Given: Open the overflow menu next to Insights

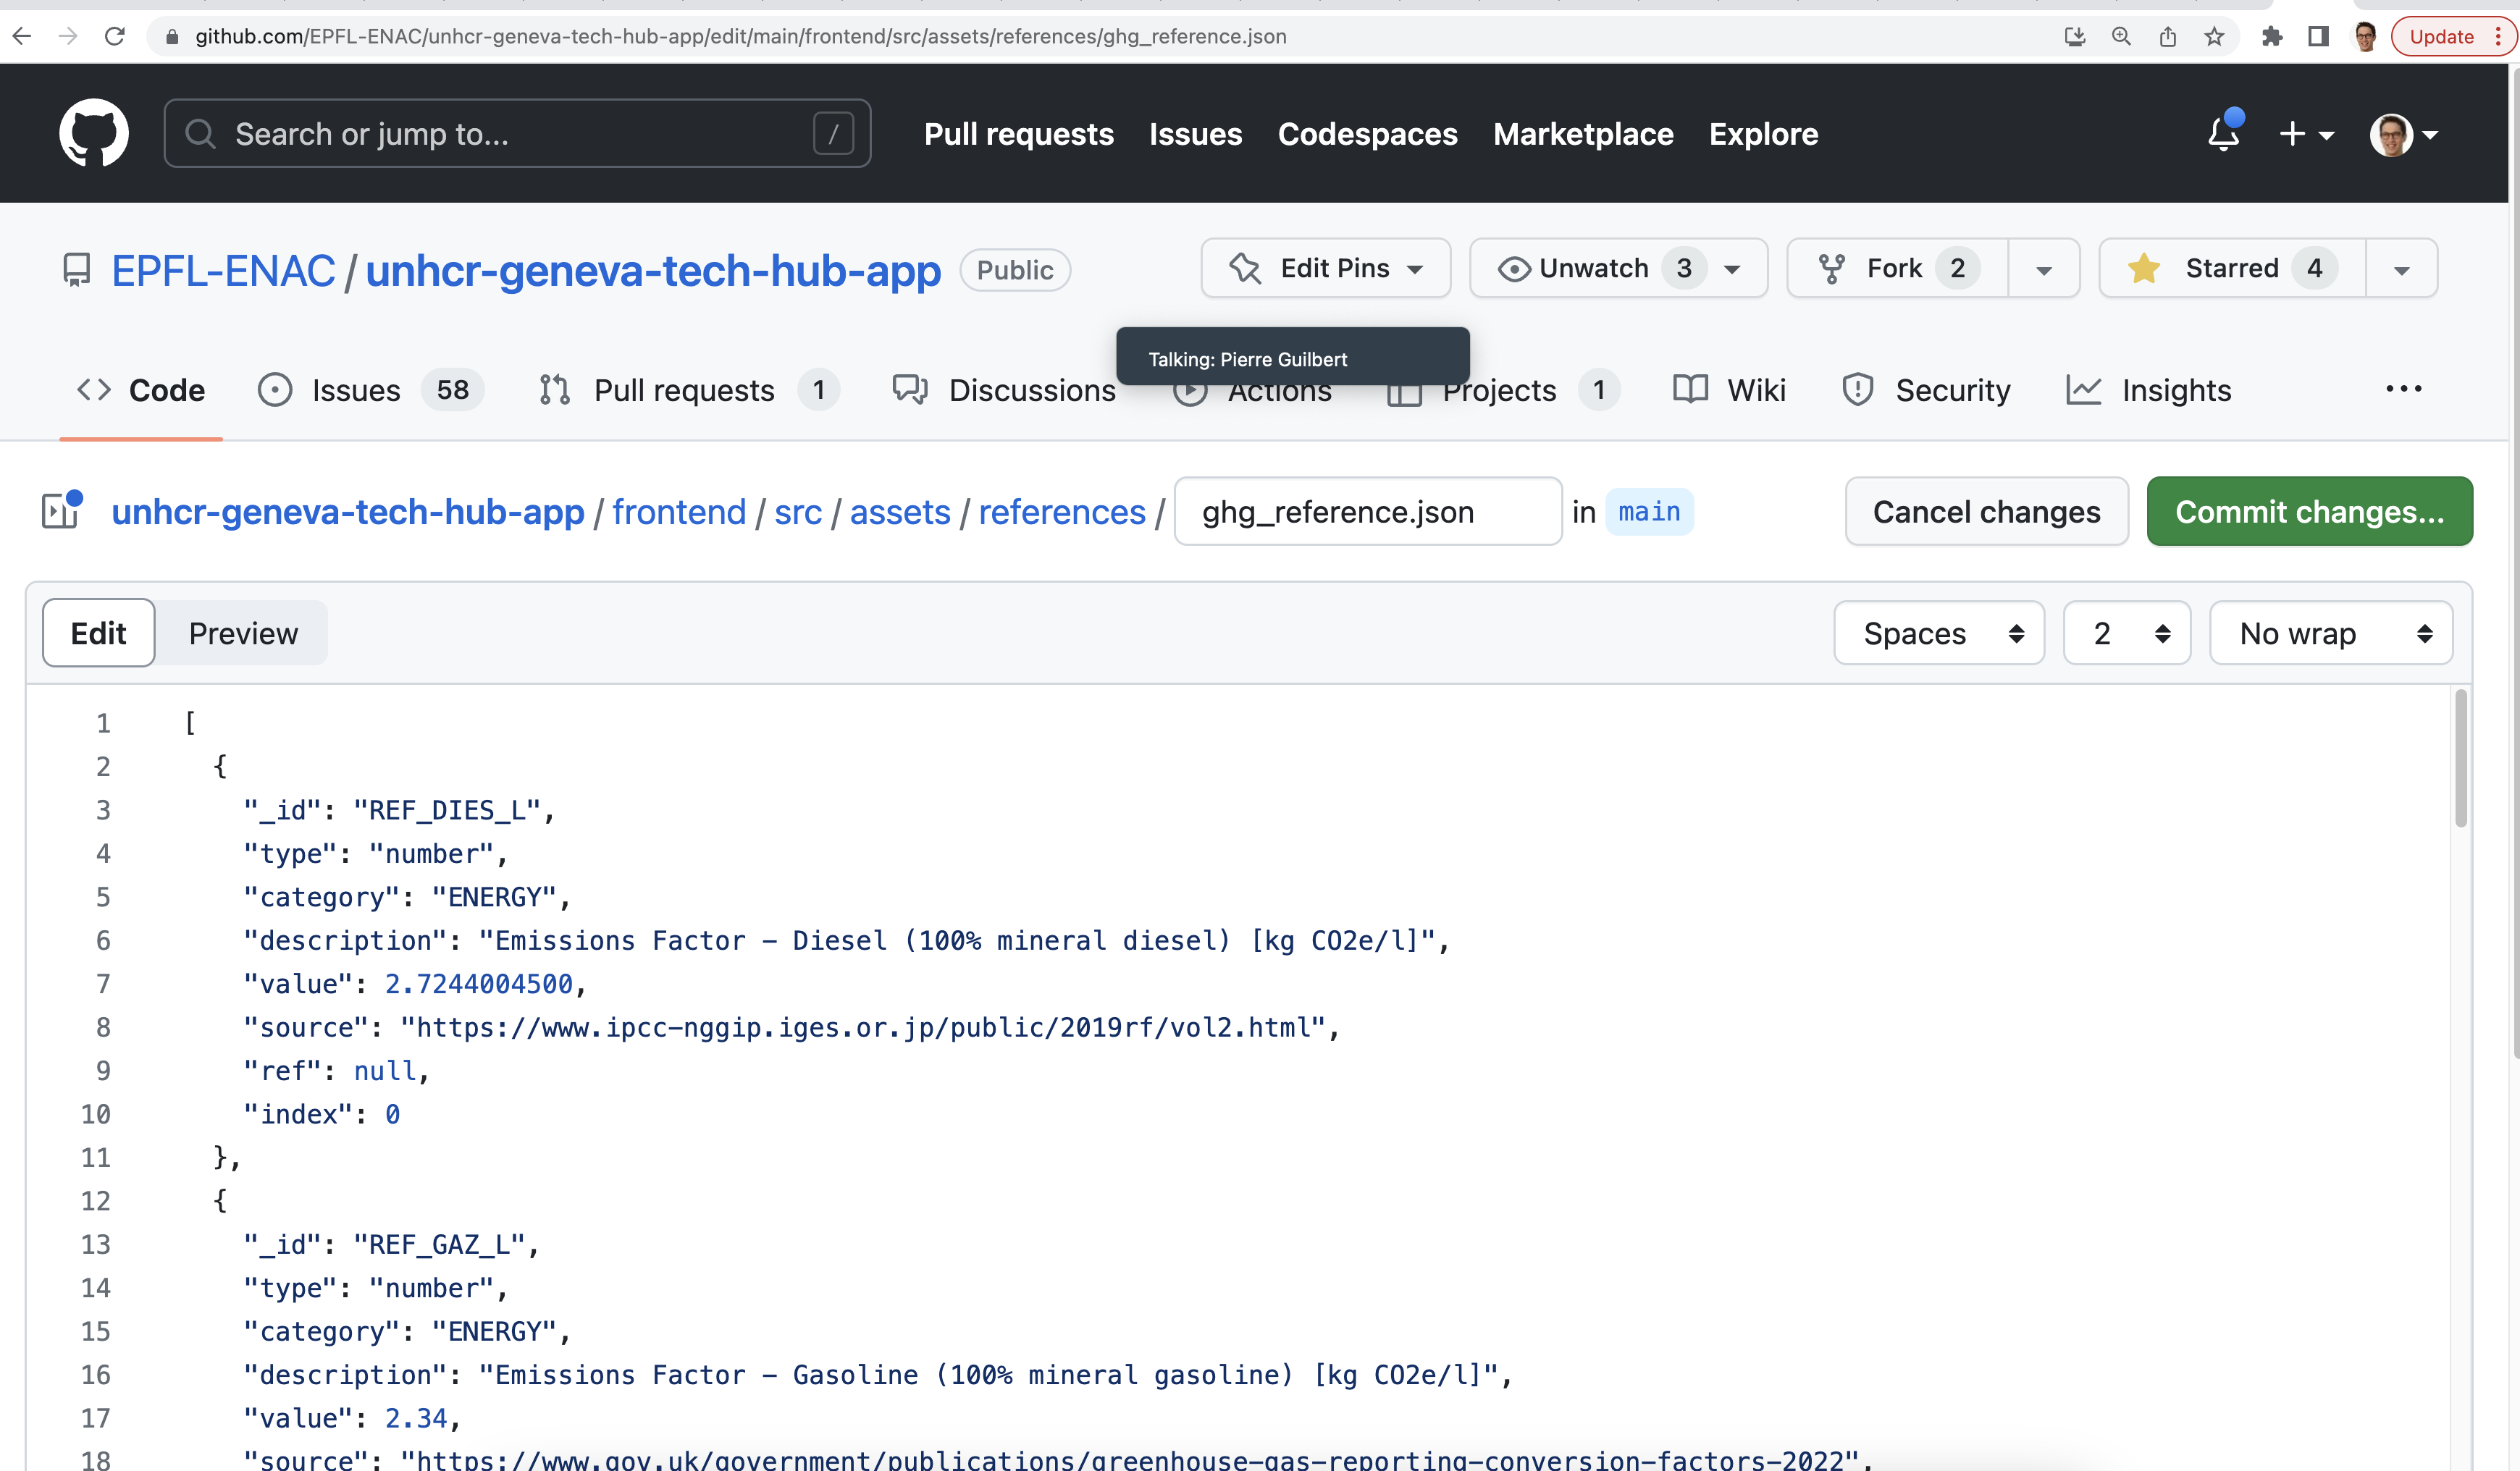Looking at the screenshot, I should [x=2404, y=390].
